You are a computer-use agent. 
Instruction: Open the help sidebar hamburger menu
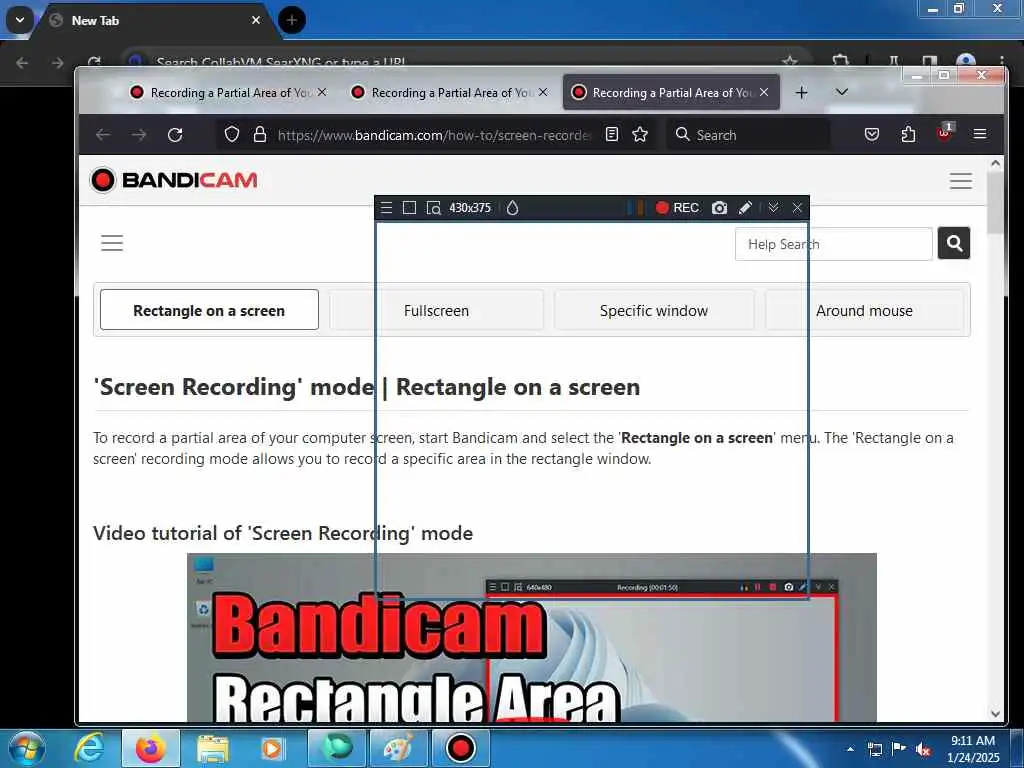point(112,243)
